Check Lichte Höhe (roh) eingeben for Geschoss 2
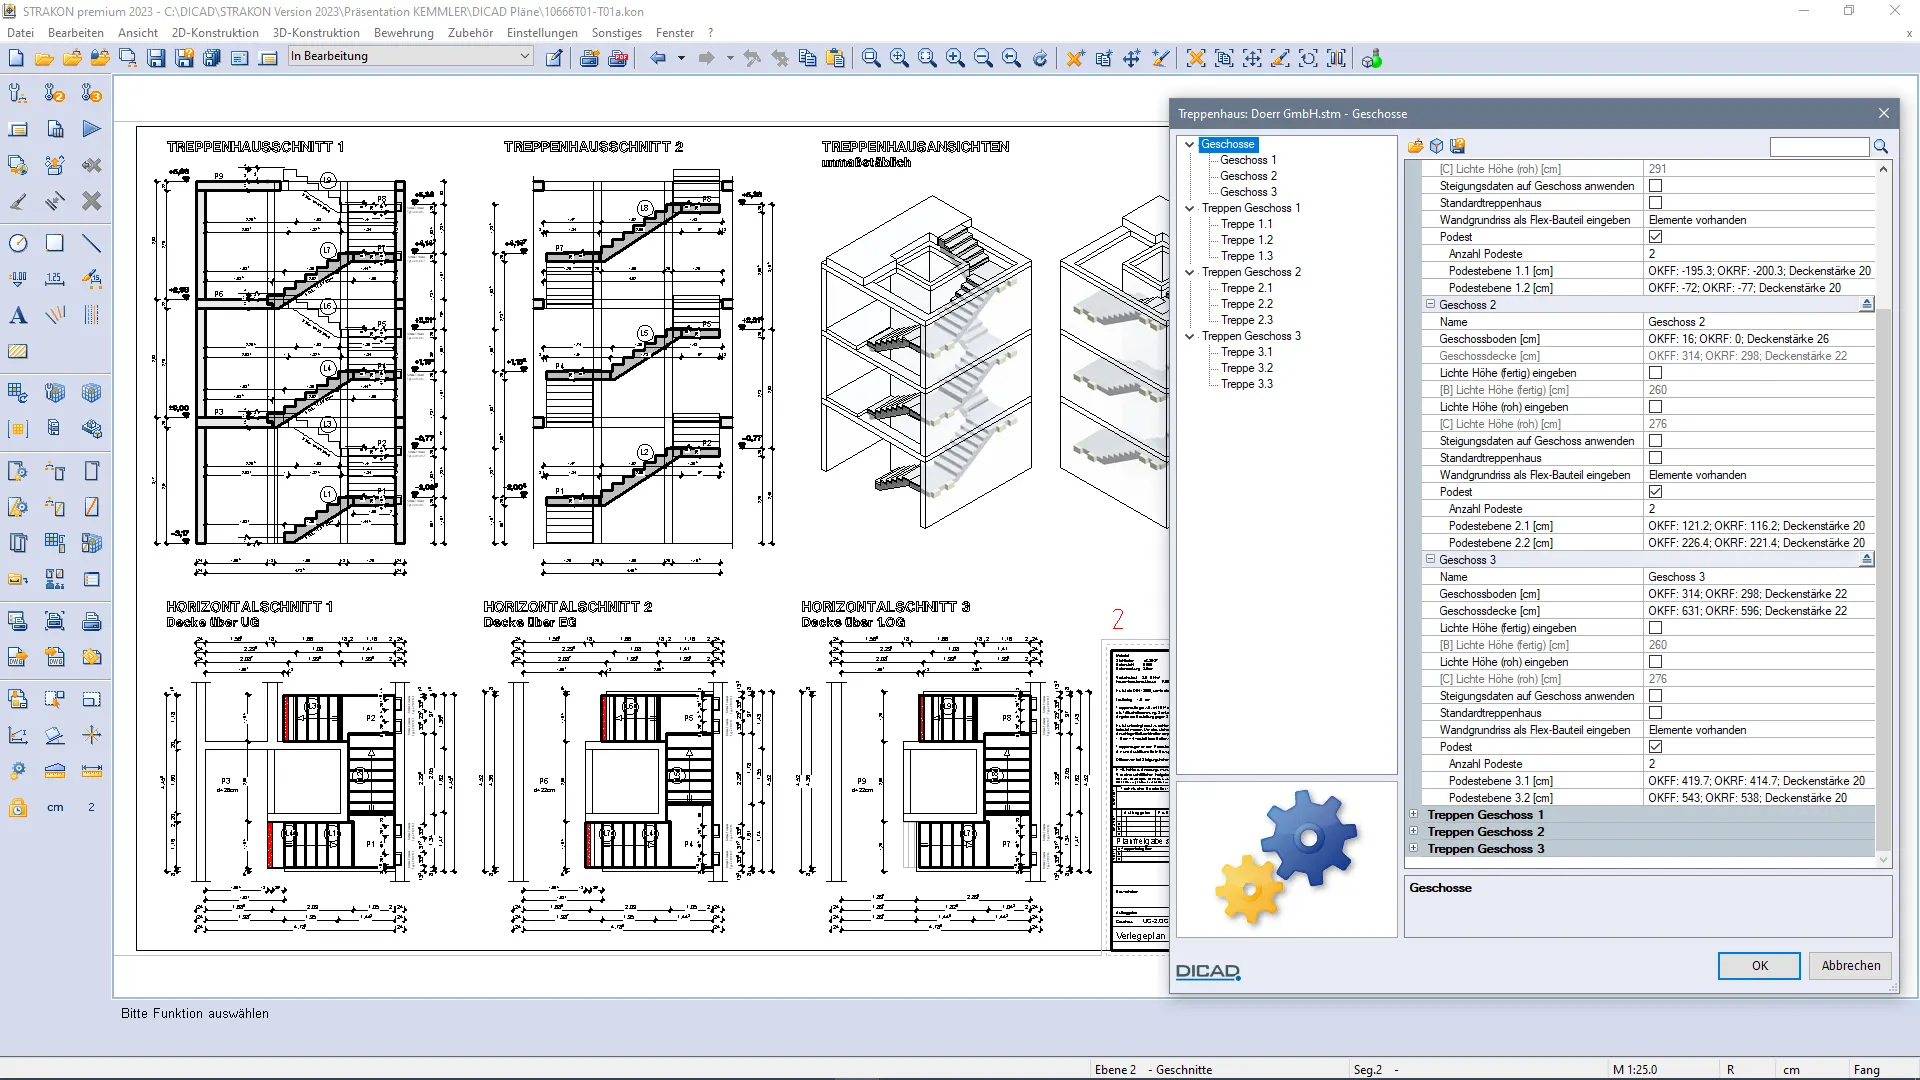 click(1655, 407)
